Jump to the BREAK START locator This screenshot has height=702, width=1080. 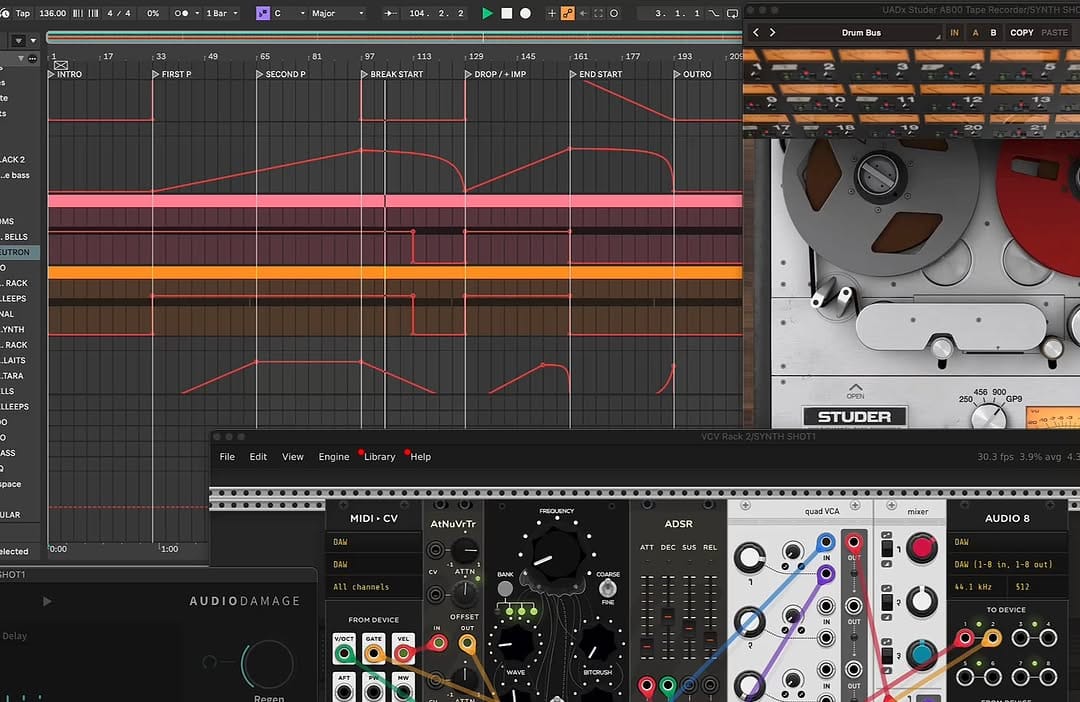(x=392, y=74)
